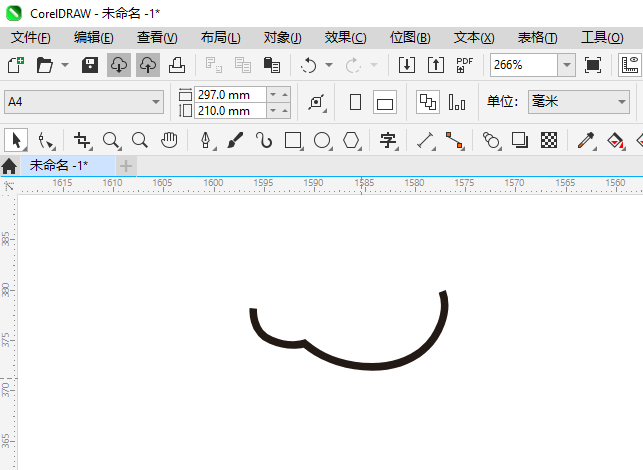Image resolution: width=643 pixels, height=470 pixels.
Task: Create a new document icon
Action: pos(16,65)
